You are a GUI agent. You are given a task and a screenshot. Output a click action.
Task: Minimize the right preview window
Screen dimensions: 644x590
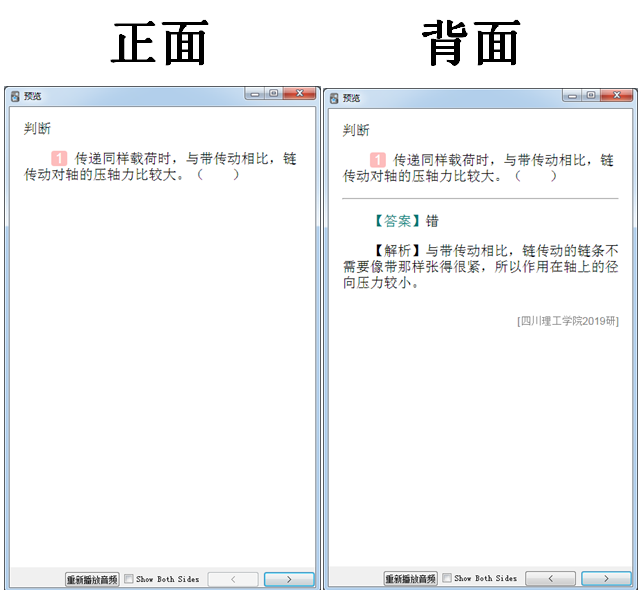pyautogui.click(x=572, y=96)
